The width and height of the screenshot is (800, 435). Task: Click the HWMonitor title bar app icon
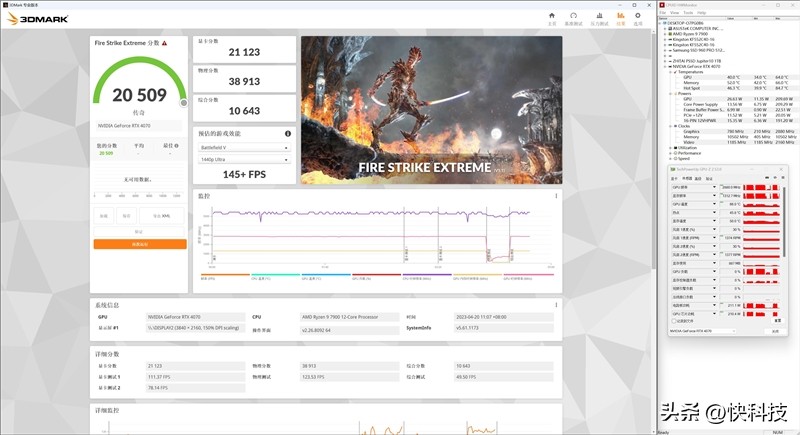[662, 5]
